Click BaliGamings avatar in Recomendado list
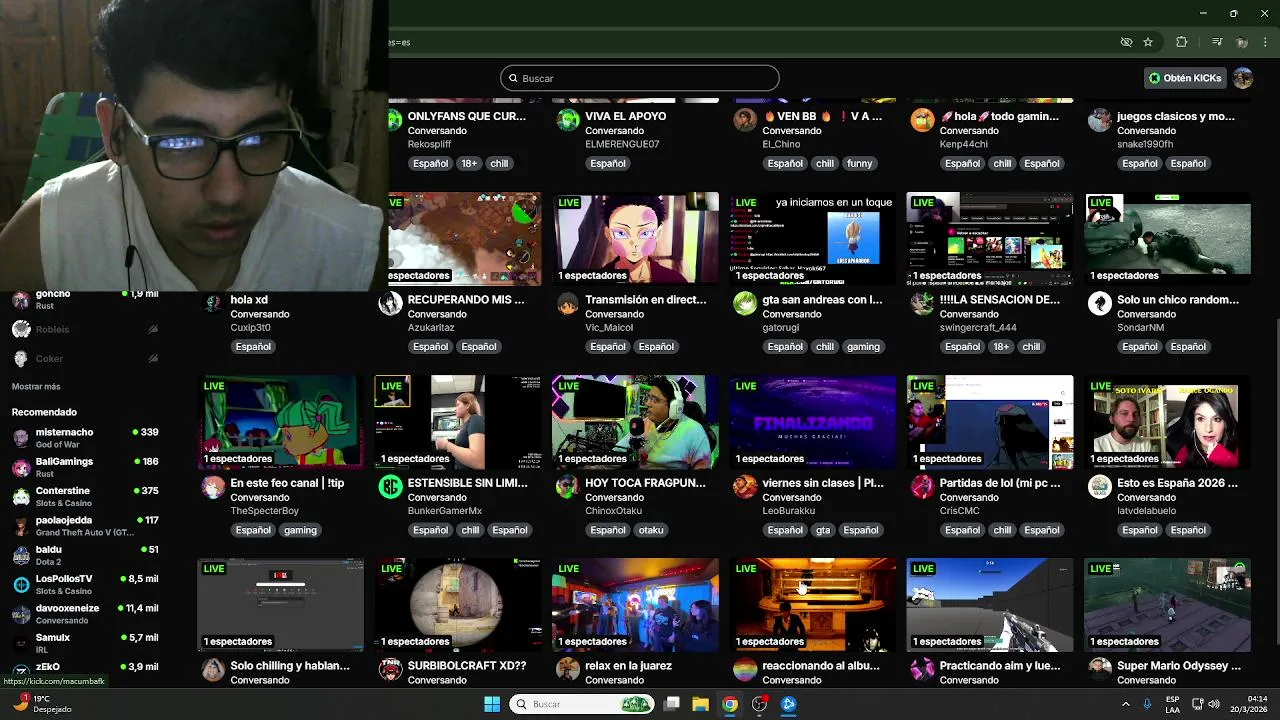This screenshot has width=1280, height=720. tap(21, 467)
